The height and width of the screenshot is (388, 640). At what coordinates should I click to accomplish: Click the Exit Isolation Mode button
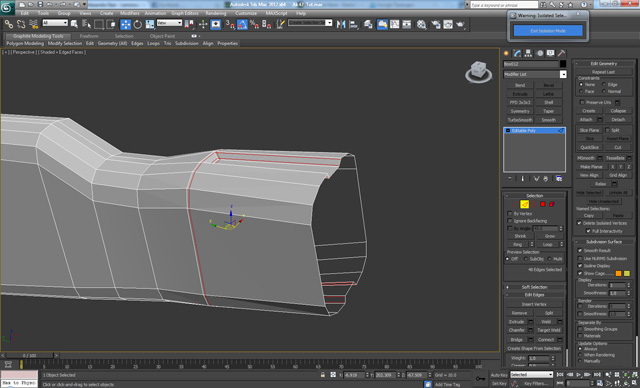(x=548, y=31)
